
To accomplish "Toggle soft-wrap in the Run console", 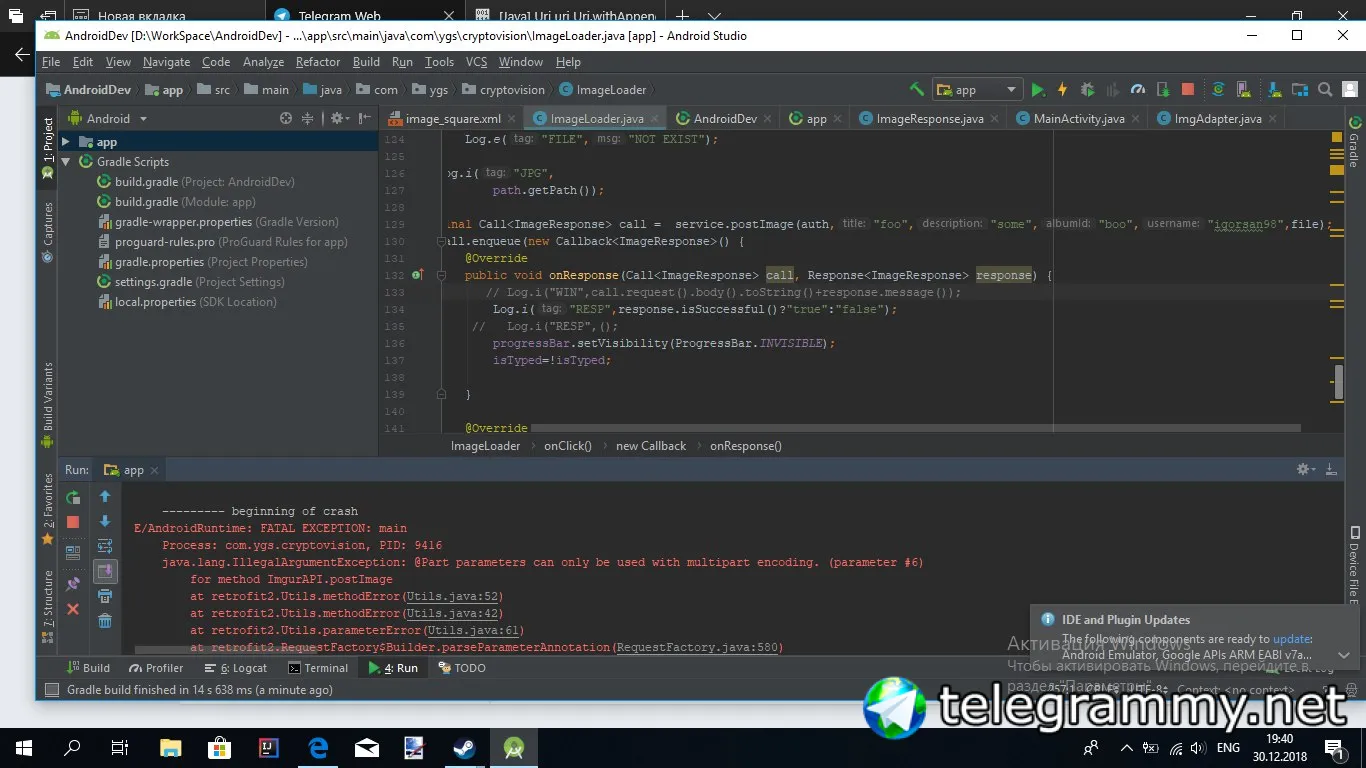I will click(x=105, y=546).
